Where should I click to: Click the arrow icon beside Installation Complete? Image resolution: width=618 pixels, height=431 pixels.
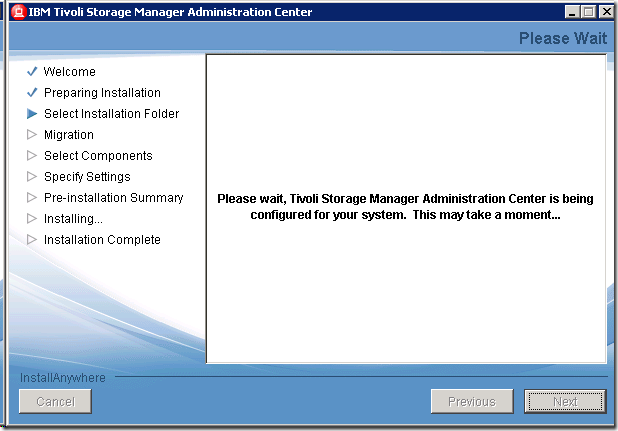tap(32, 240)
